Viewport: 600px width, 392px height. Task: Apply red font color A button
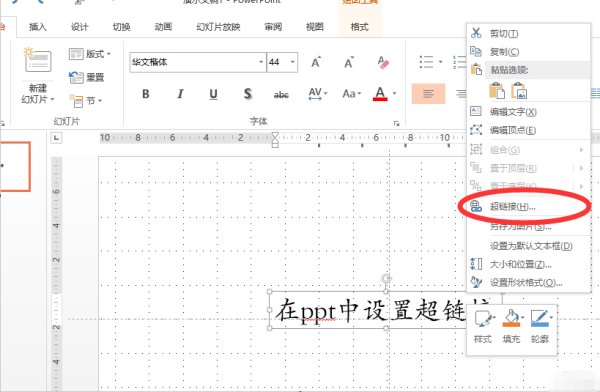[380, 94]
